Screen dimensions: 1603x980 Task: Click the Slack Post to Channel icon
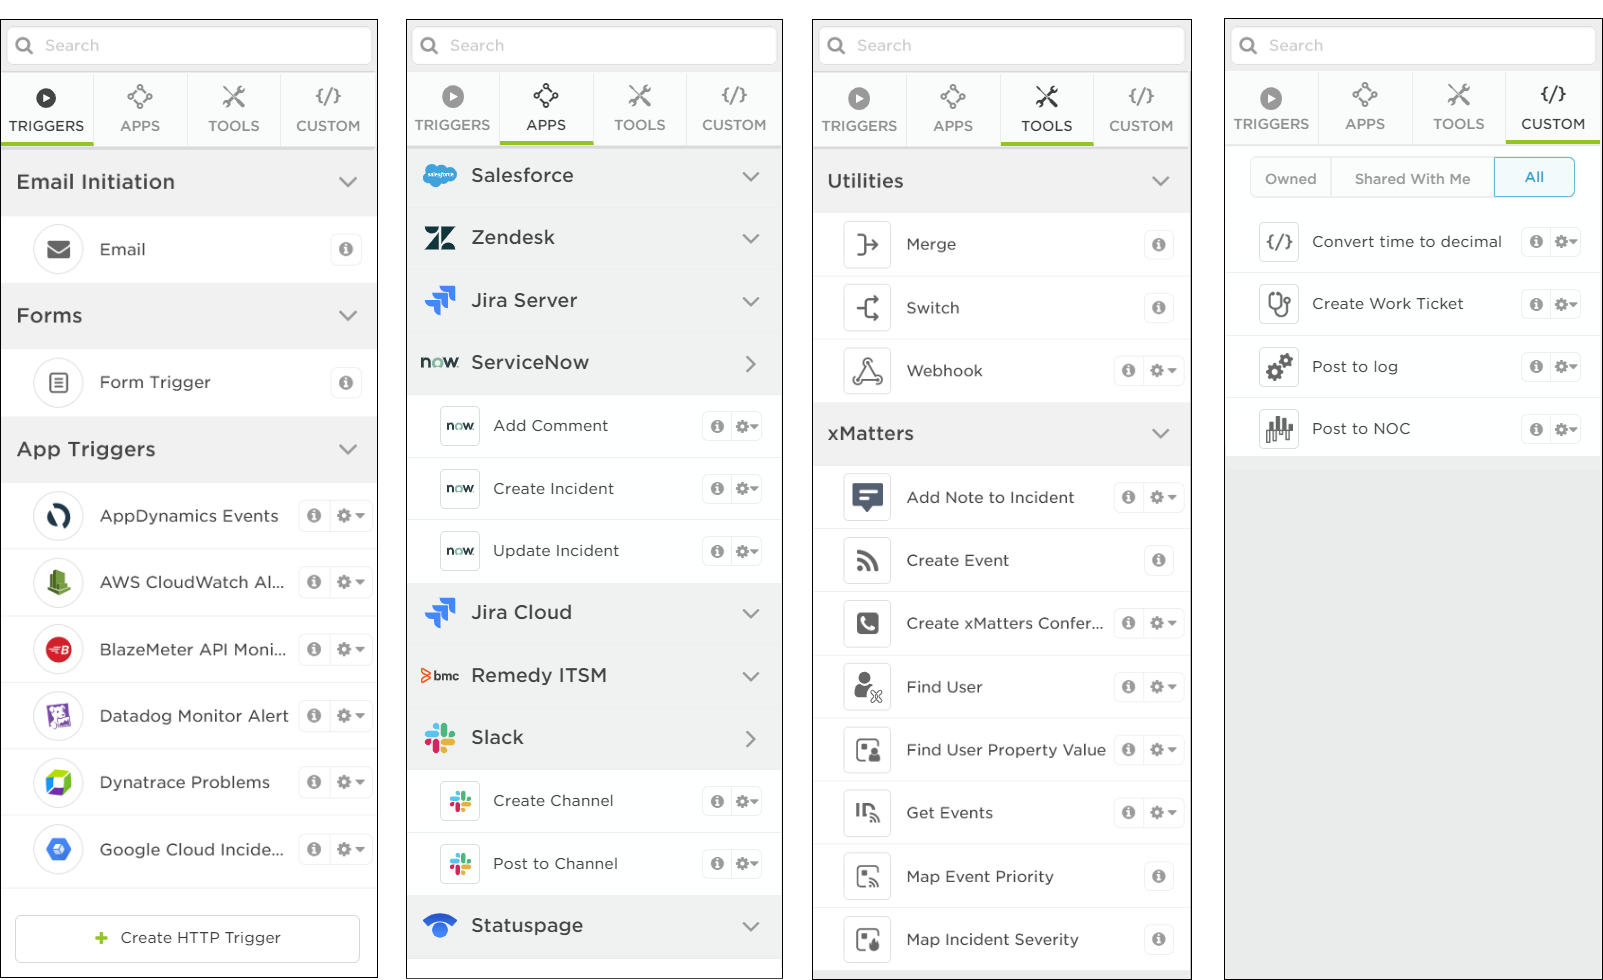[460, 864]
